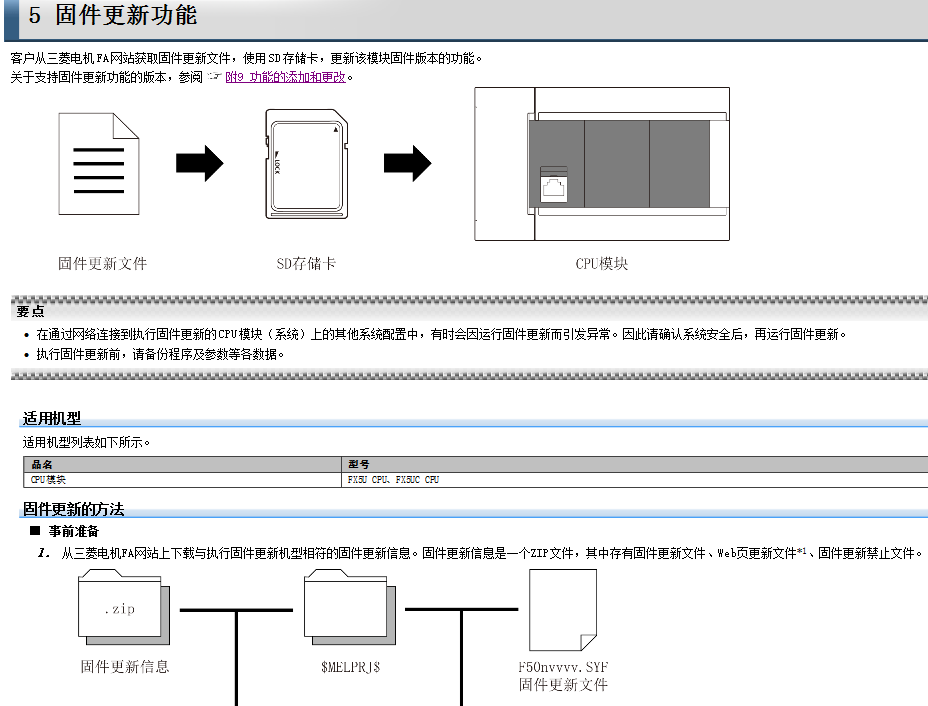Screen dimensions: 928x706
Task: Click the SD memory card icon
Action: 305,163
